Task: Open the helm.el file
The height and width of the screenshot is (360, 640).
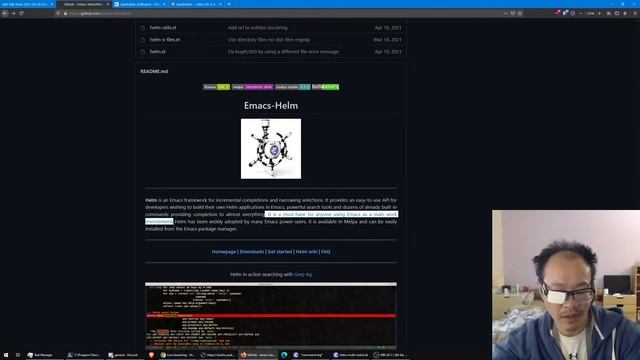Action: pos(158,52)
